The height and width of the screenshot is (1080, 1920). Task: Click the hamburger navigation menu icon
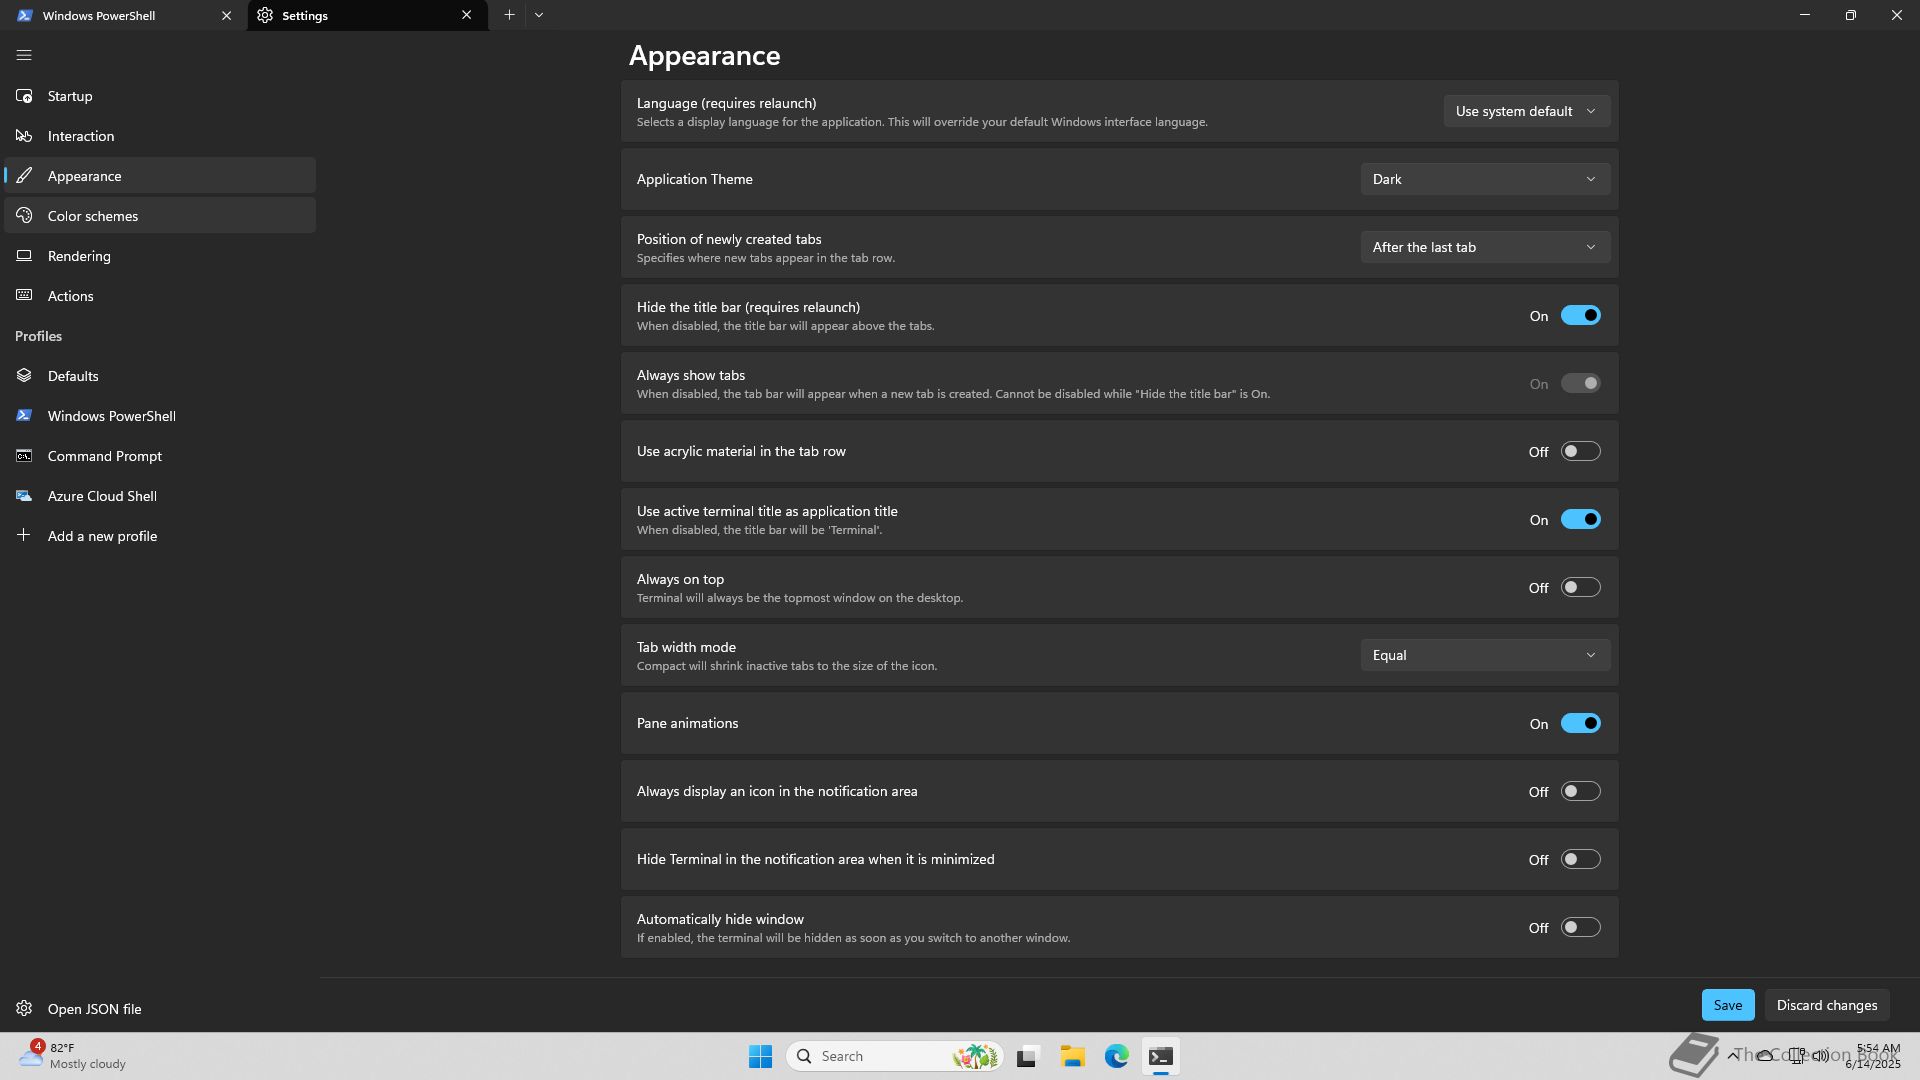coord(24,55)
